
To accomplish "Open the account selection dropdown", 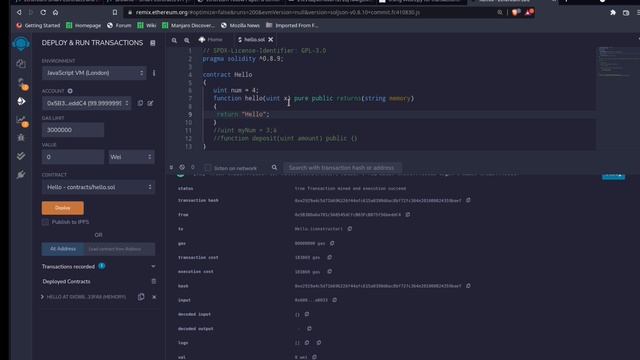I will [x=87, y=103].
